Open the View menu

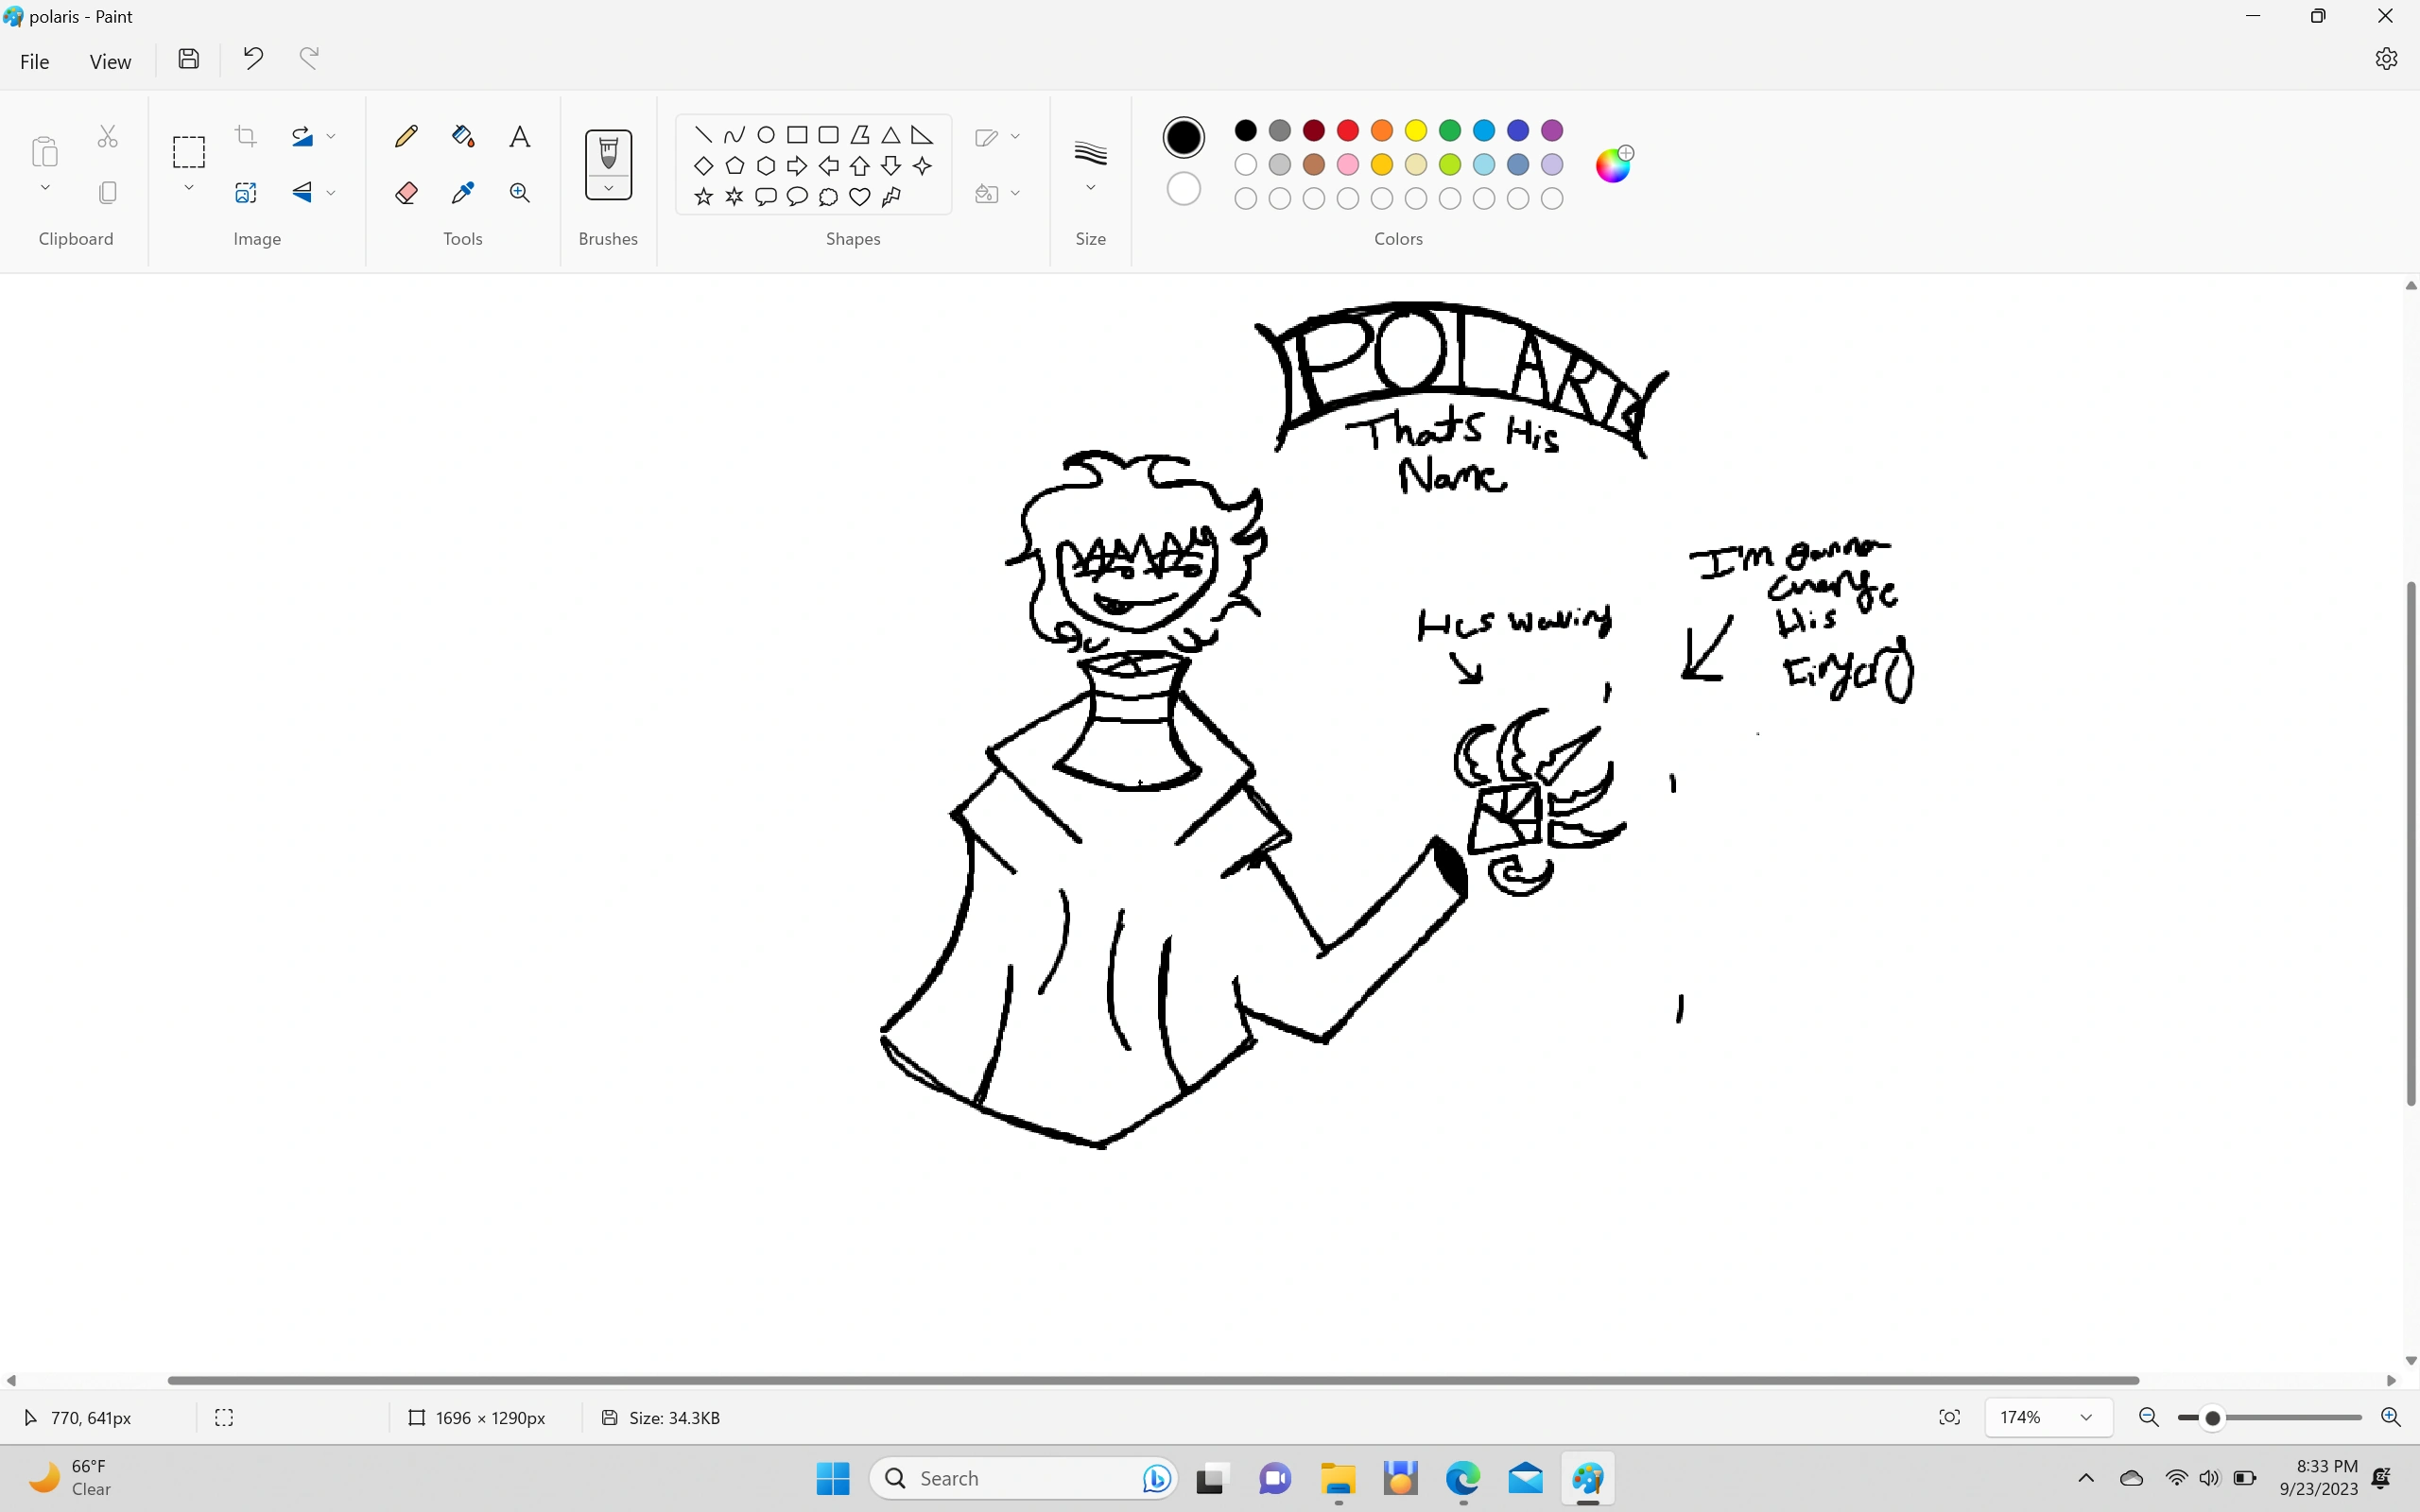pyautogui.click(x=110, y=61)
